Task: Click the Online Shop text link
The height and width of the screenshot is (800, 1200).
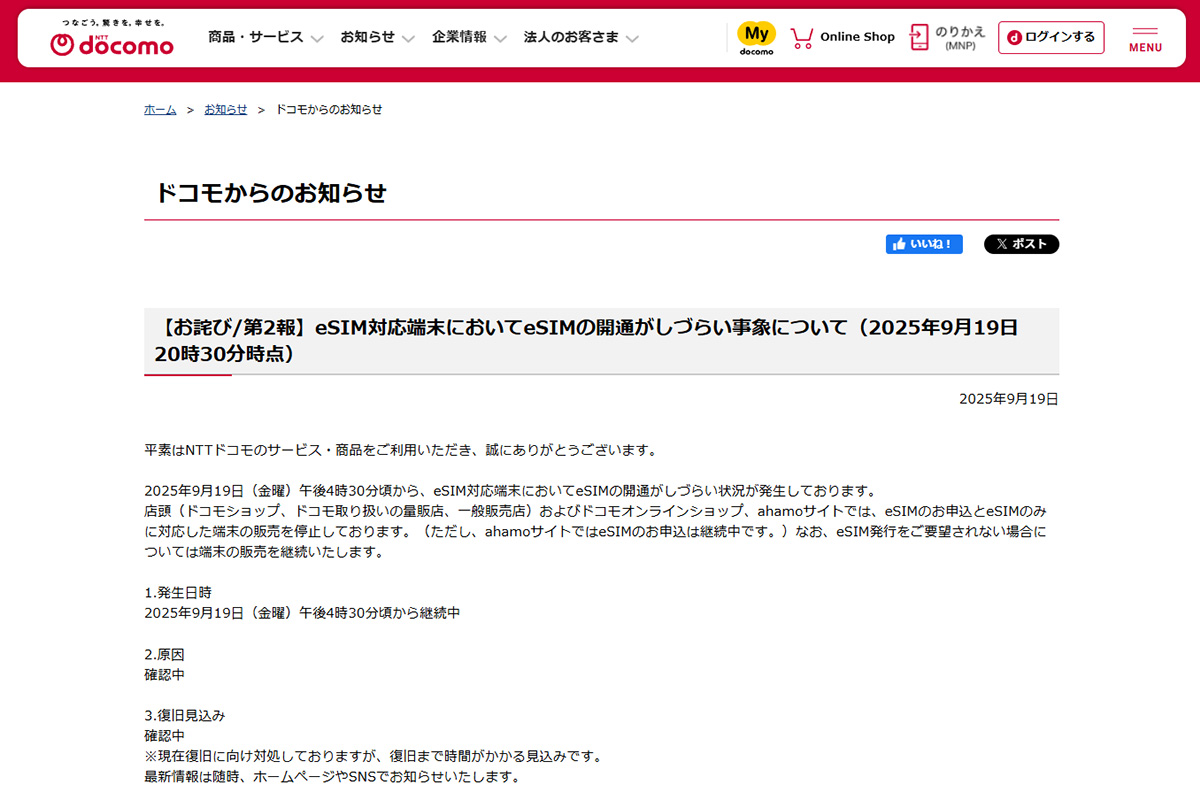Action: click(x=857, y=37)
